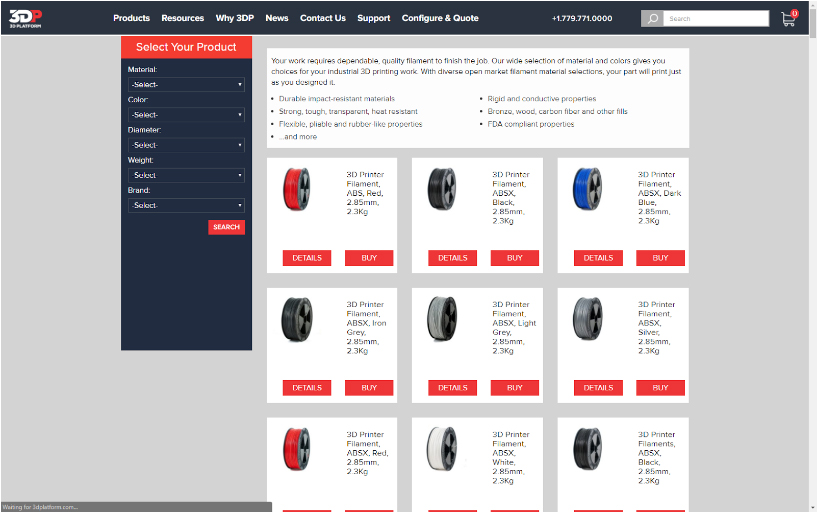
Task: Open the Resources menu
Action: pos(183,18)
